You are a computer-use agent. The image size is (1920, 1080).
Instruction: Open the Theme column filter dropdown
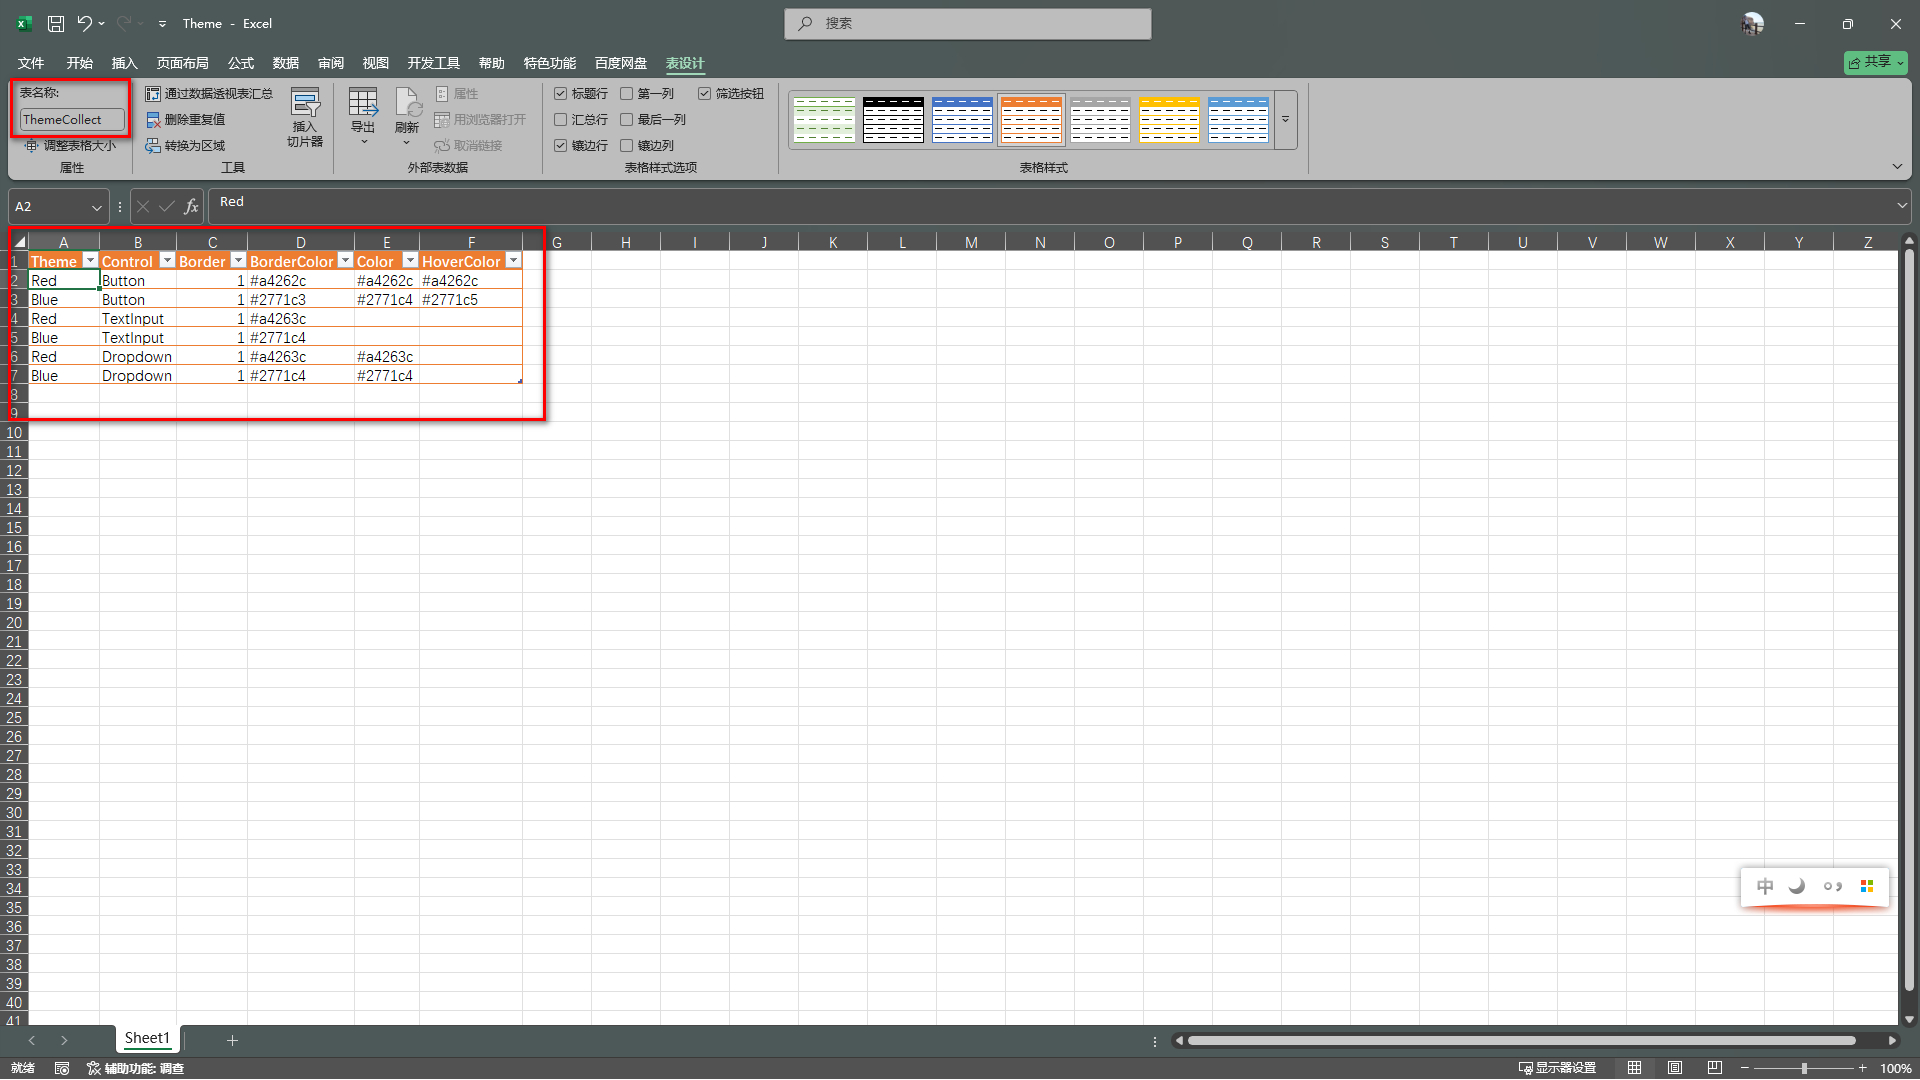pyautogui.click(x=90, y=261)
